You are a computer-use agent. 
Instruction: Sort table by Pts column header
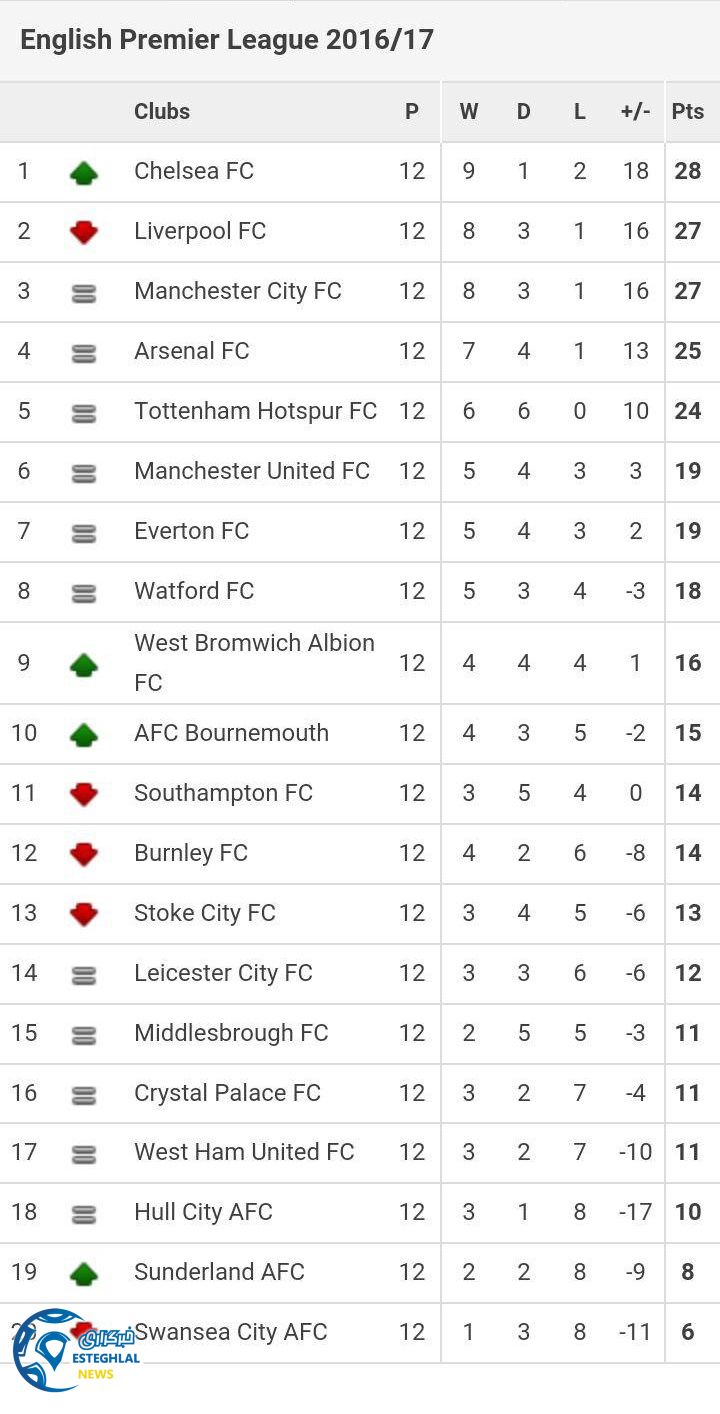(688, 112)
